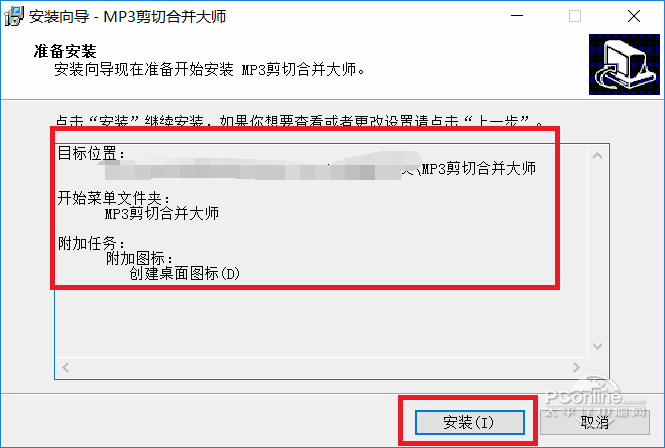Click the 取消 cancel button
The height and width of the screenshot is (448, 665).
click(x=595, y=422)
